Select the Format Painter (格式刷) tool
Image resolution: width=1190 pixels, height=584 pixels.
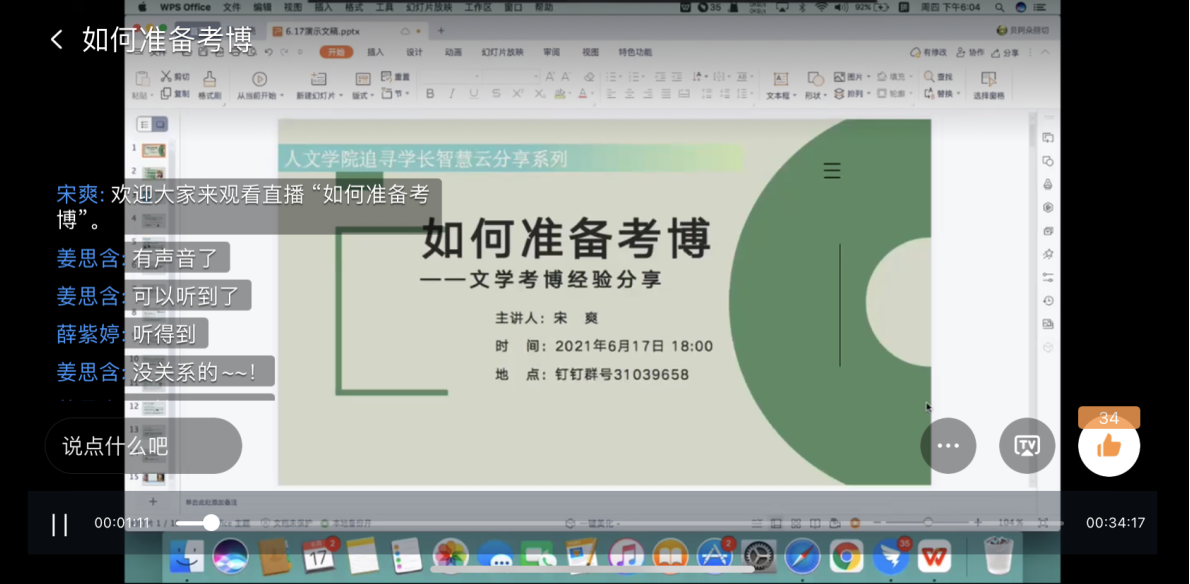209,85
